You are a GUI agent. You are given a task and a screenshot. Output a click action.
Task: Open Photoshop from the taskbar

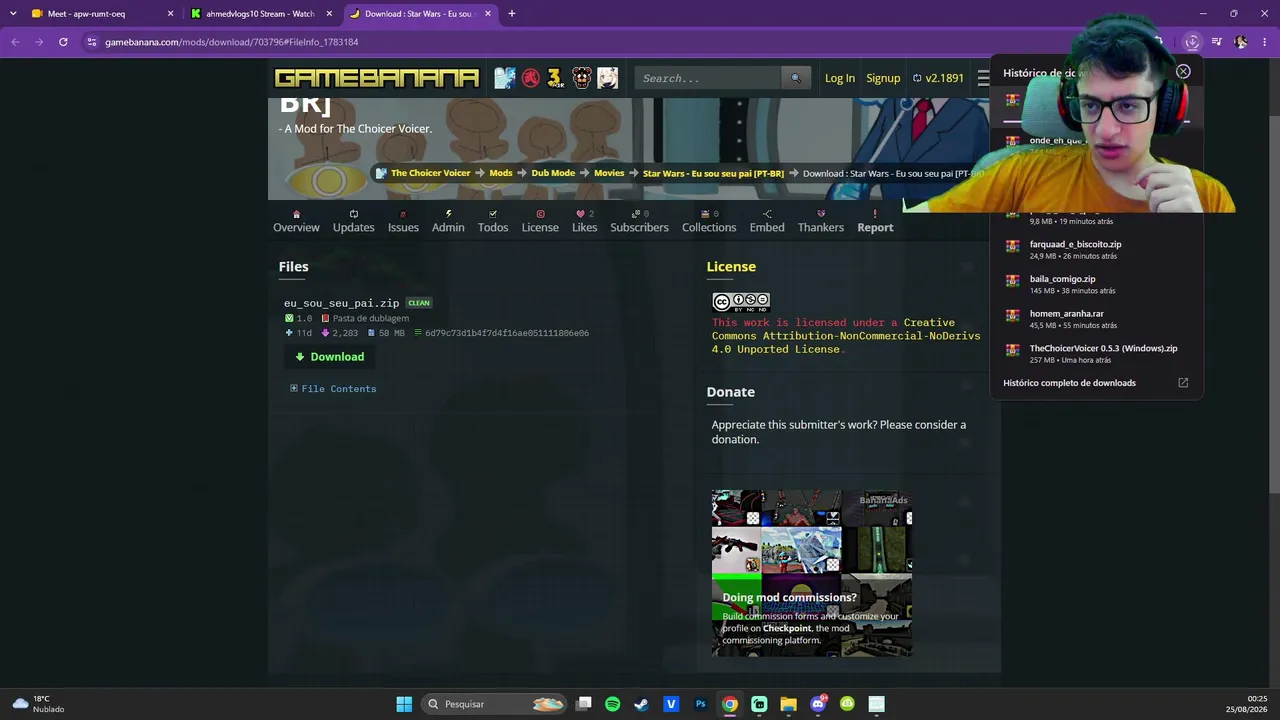700,704
